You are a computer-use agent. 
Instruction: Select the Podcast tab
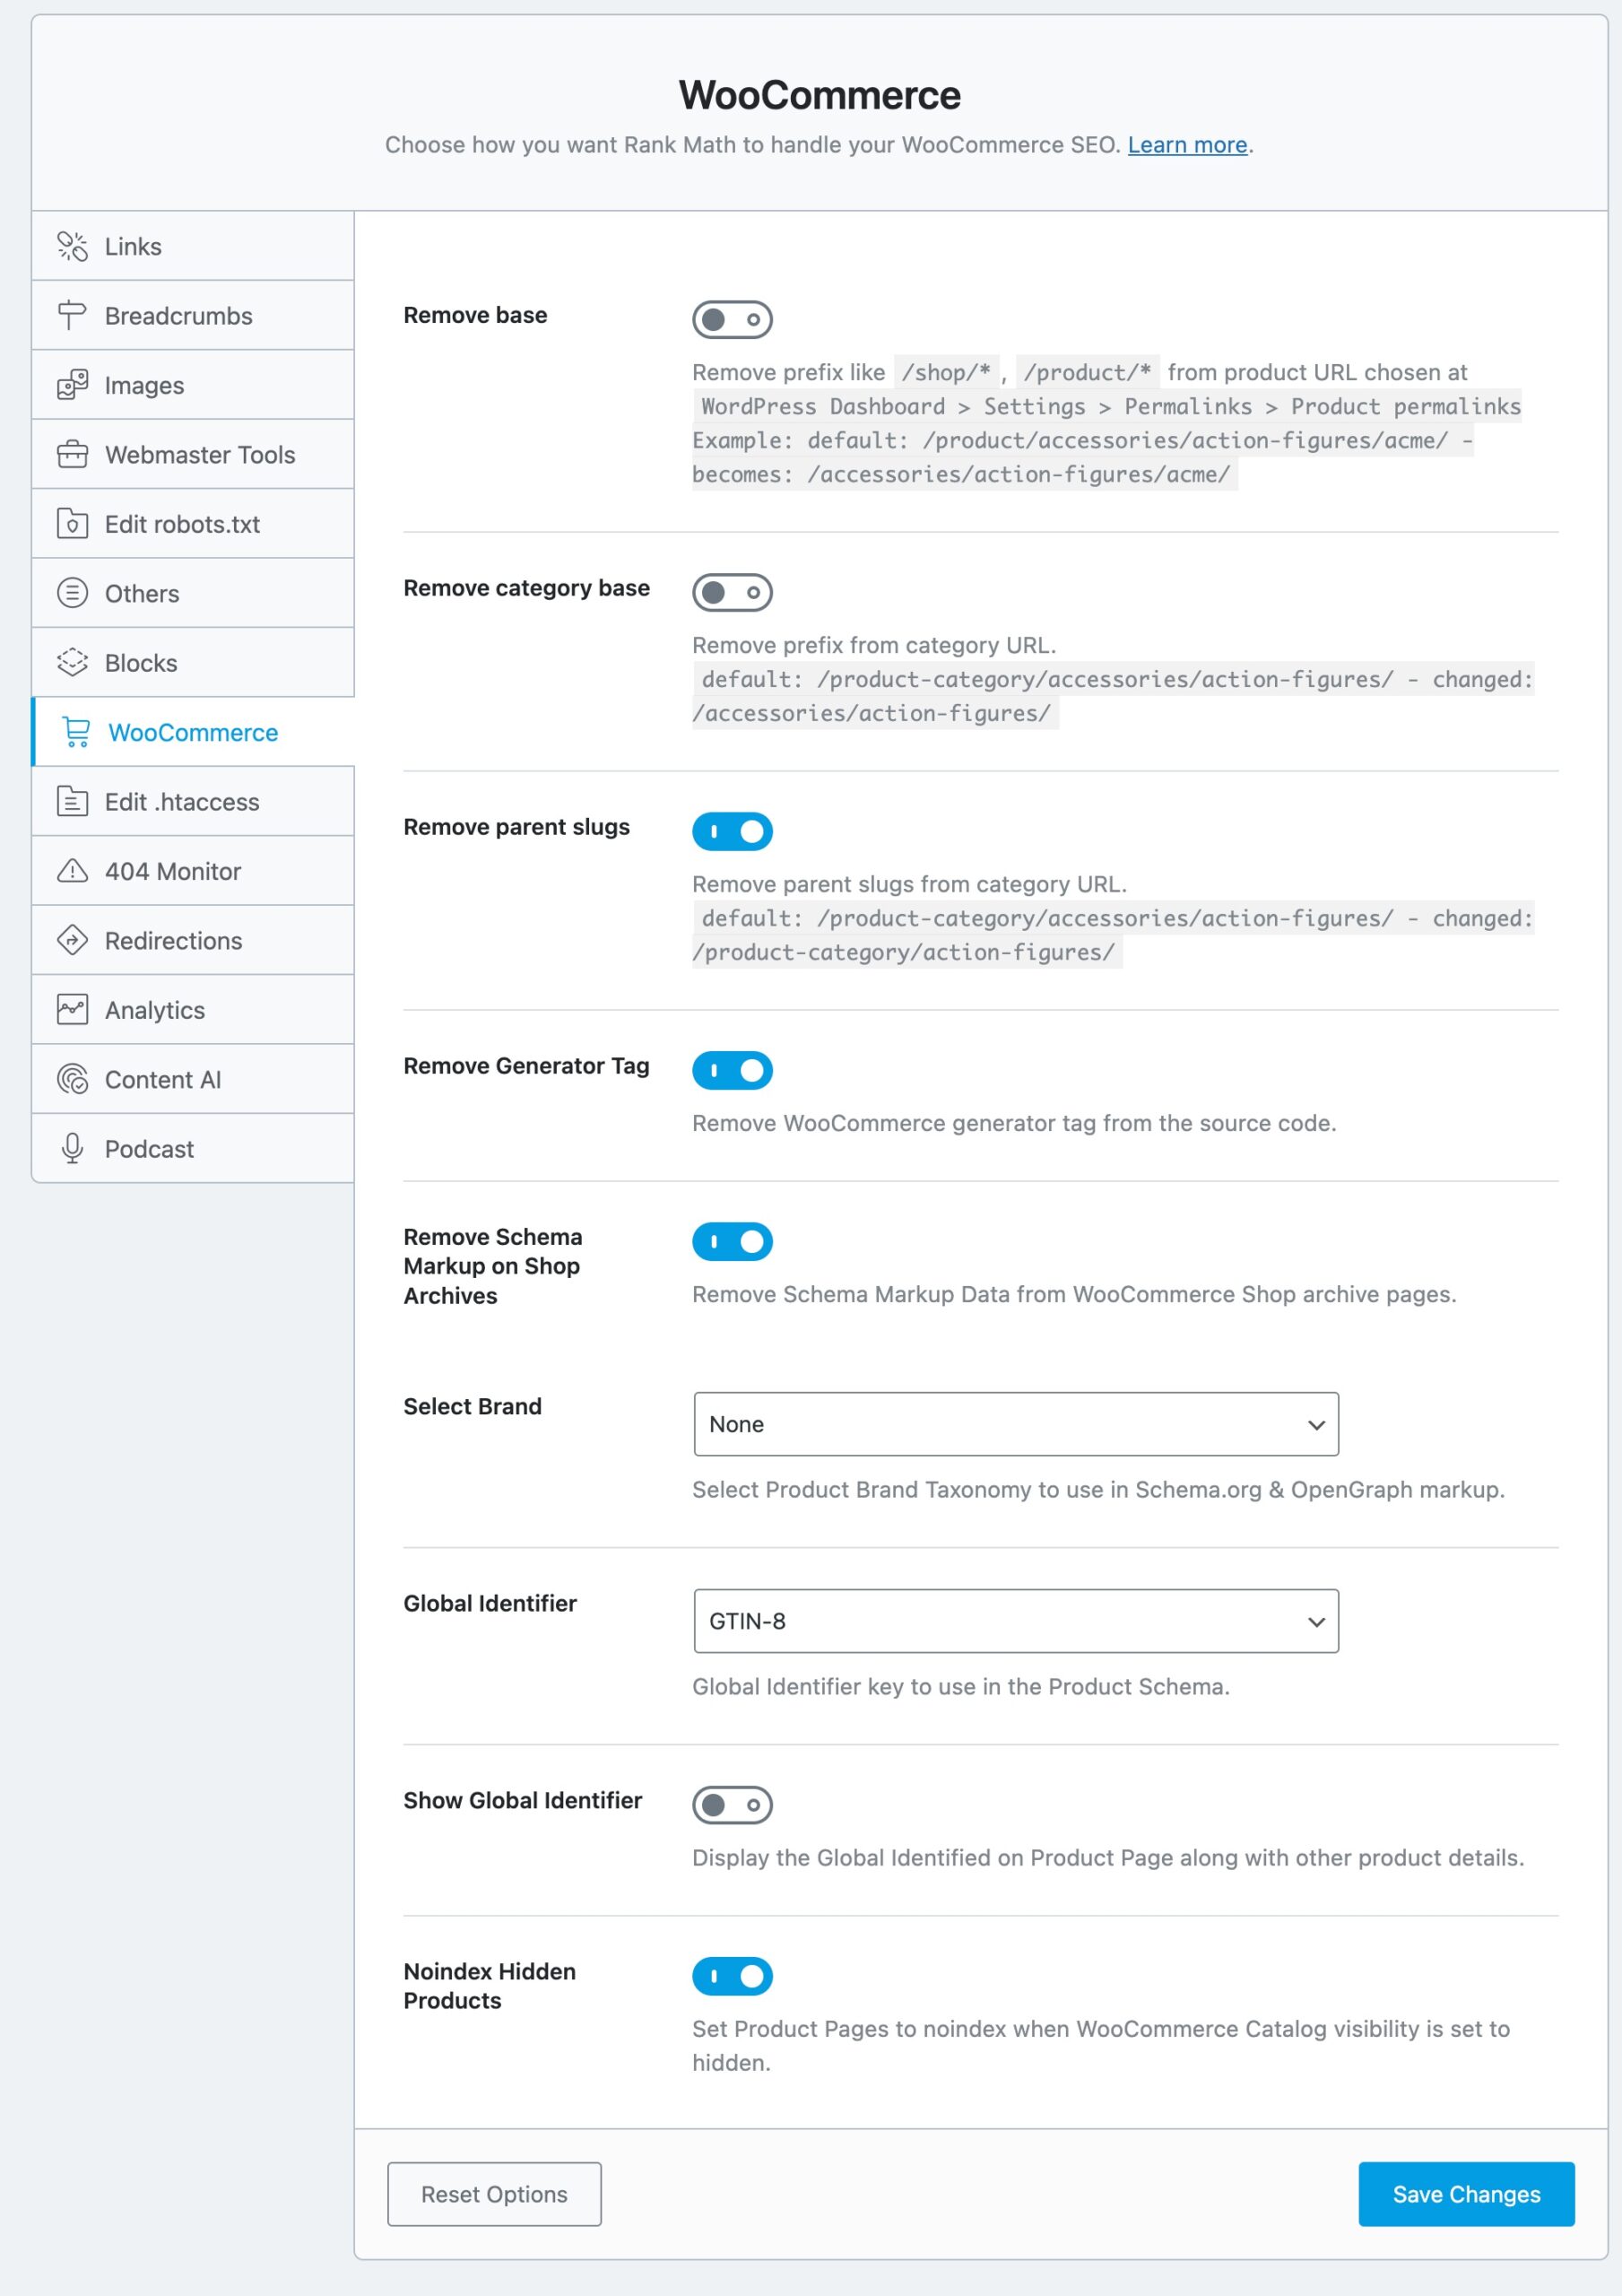193,1148
